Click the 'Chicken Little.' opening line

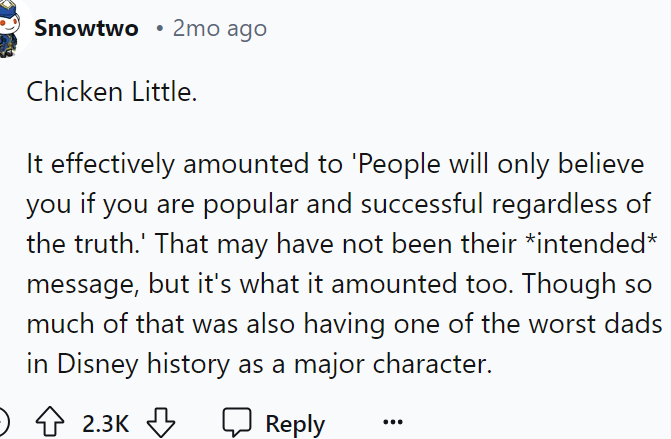[112, 93]
